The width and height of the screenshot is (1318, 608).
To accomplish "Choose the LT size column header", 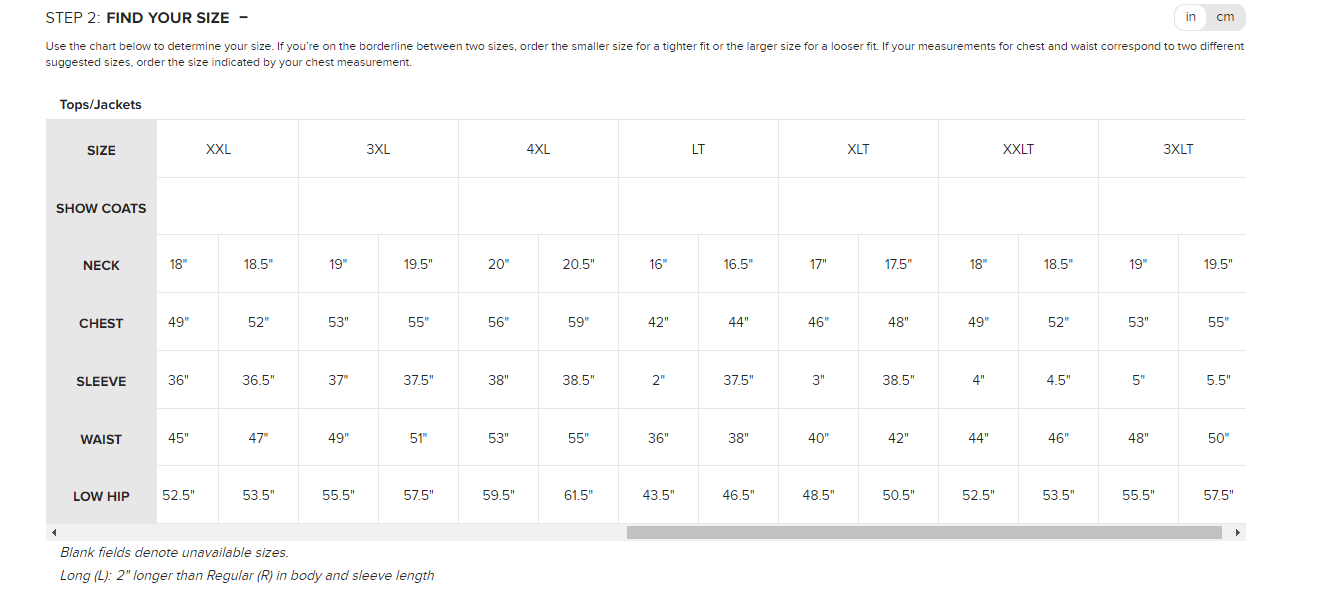I will pyautogui.click(x=698, y=149).
